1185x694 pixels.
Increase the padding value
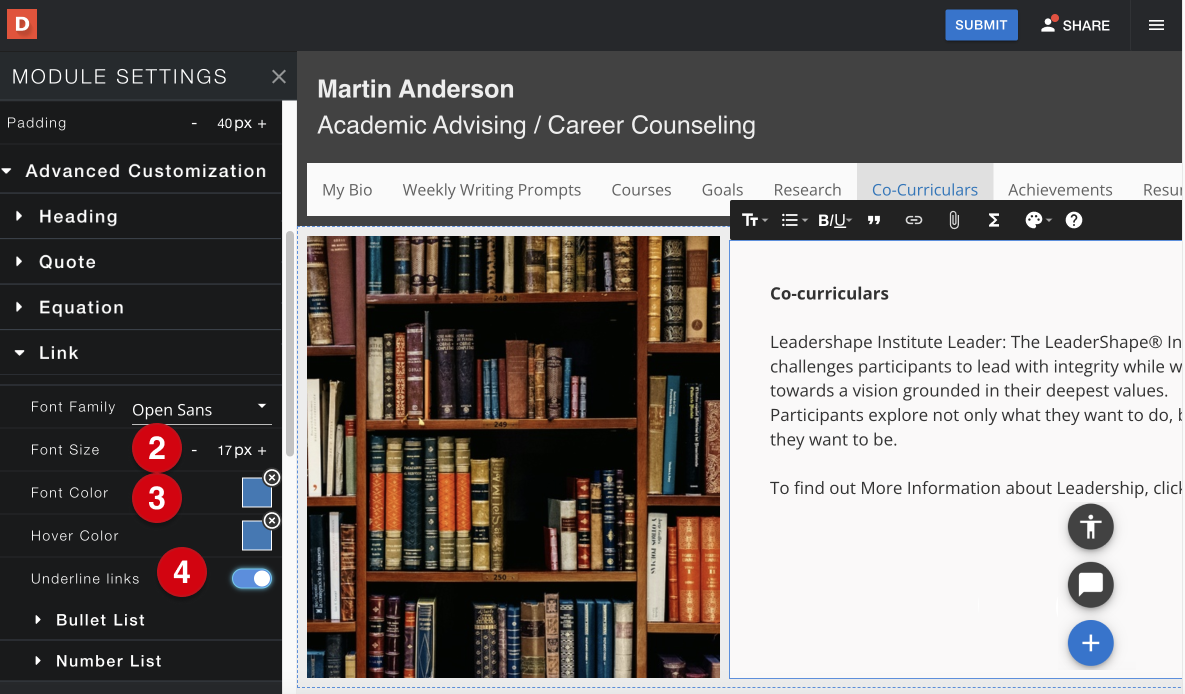[262, 123]
